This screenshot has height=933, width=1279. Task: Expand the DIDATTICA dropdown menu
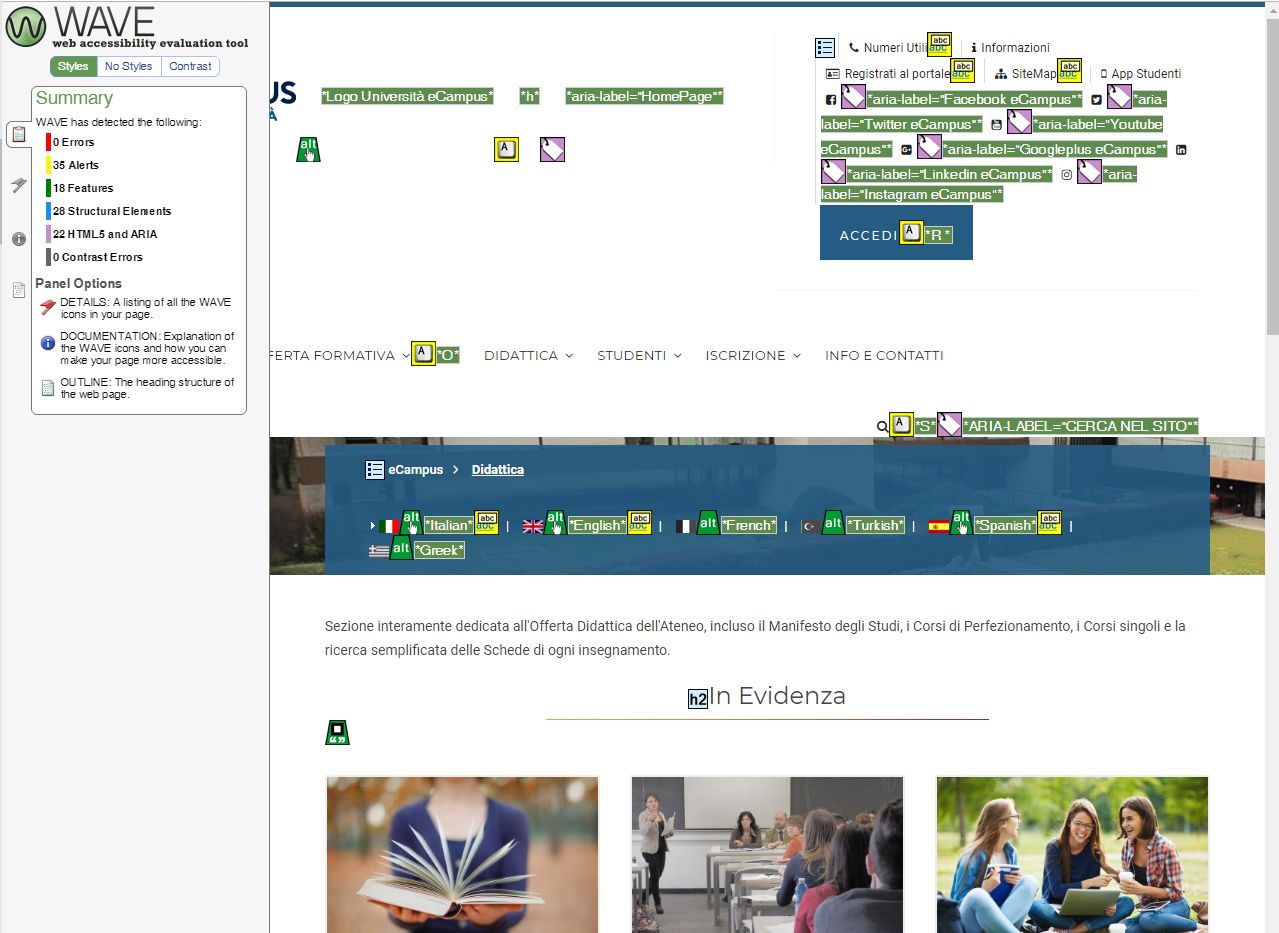point(528,355)
